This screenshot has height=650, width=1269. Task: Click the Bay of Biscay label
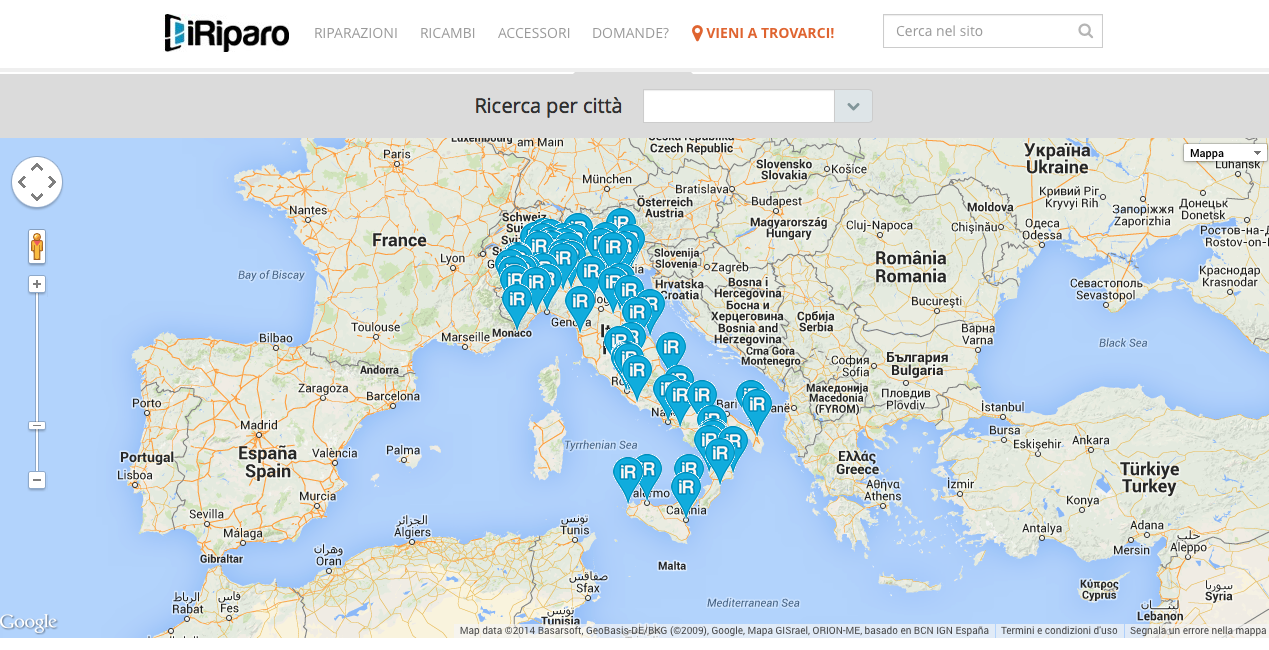271,275
